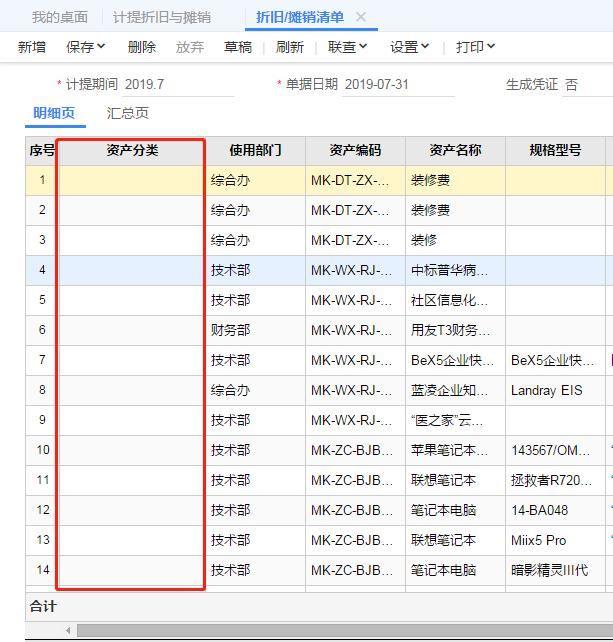Click BeX5企业快… in 资产名称 column
This screenshot has height=642, width=613.
click(x=452, y=360)
